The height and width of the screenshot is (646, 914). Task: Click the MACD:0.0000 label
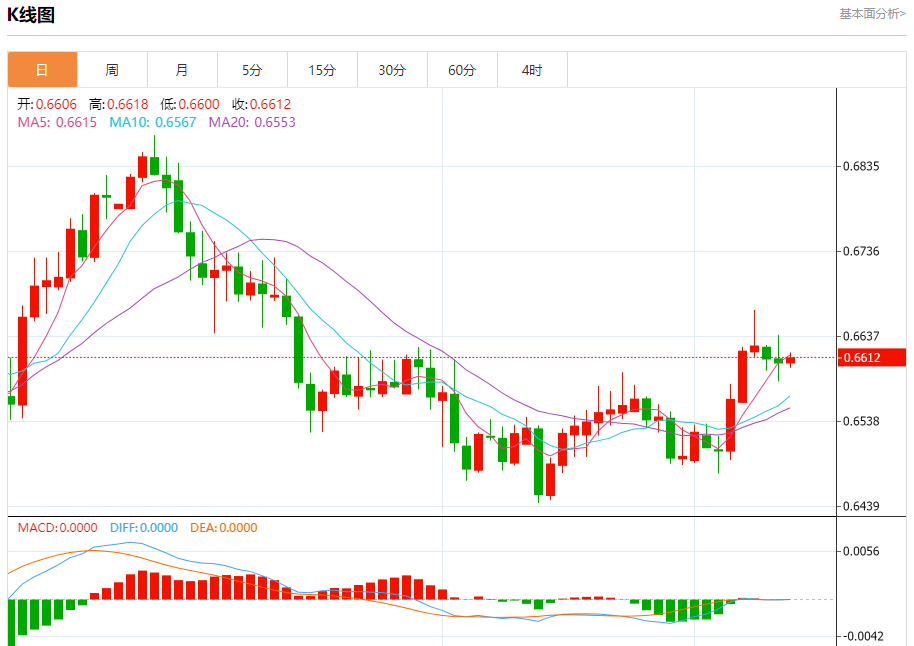coord(57,528)
